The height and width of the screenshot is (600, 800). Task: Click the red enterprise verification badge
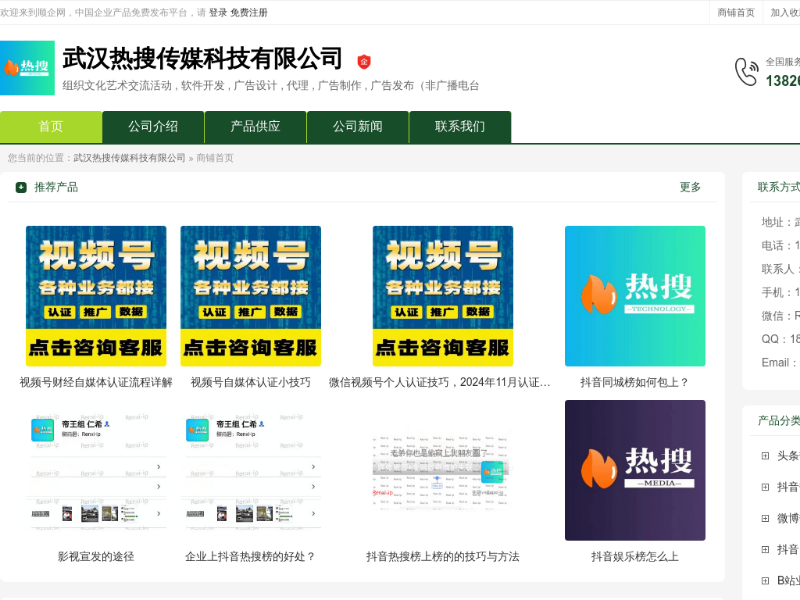pyautogui.click(x=364, y=62)
